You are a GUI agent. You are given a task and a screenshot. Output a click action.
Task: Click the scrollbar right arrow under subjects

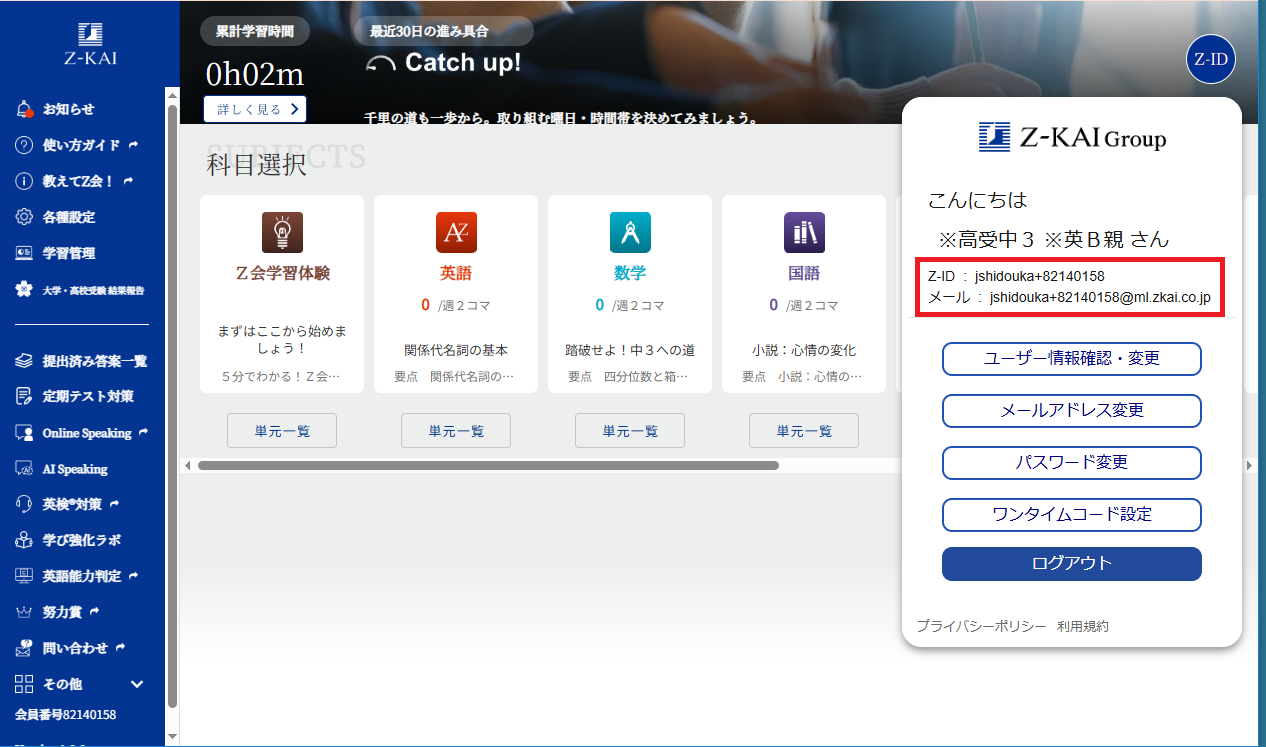[x=1249, y=465]
